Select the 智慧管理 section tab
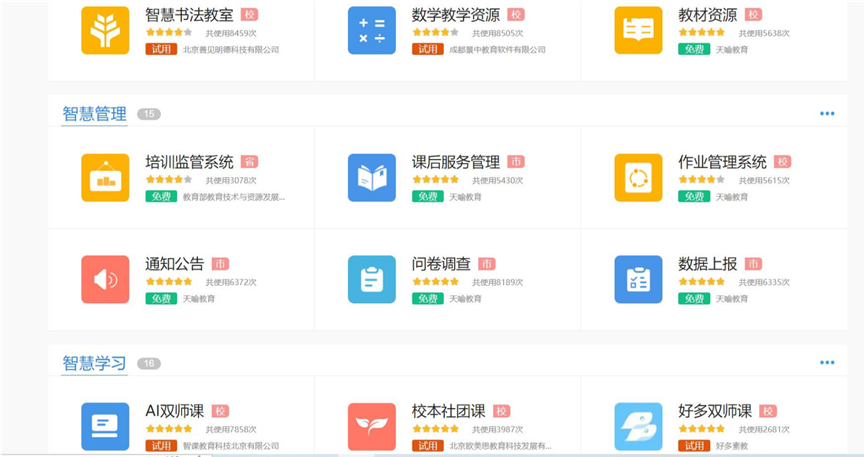 click(94, 114)
